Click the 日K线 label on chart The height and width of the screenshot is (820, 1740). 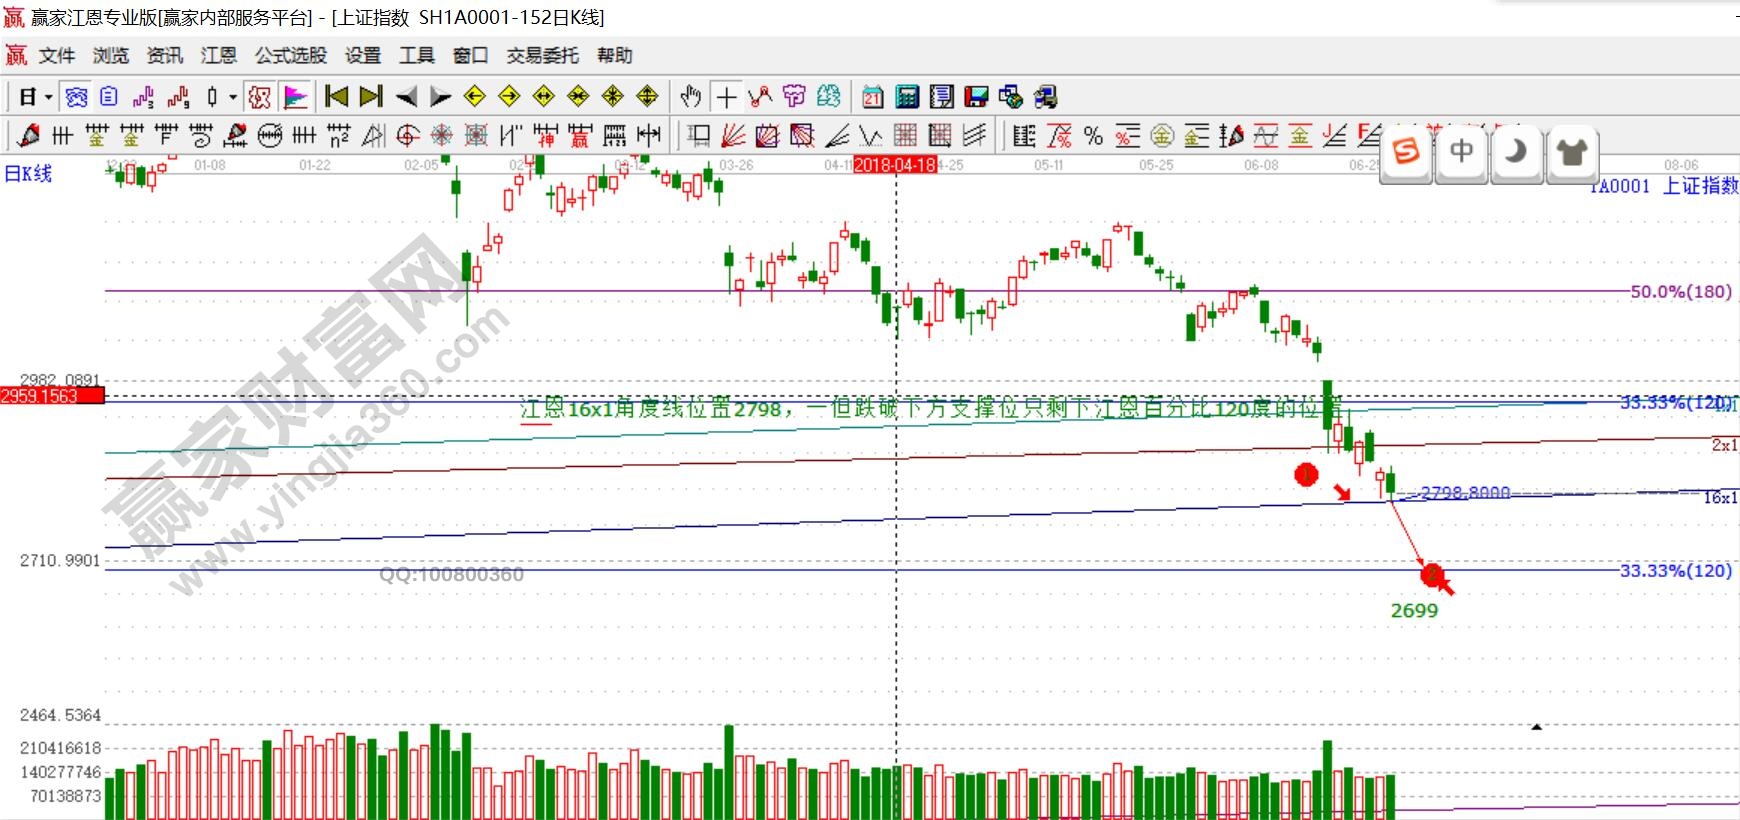point(28,174)
